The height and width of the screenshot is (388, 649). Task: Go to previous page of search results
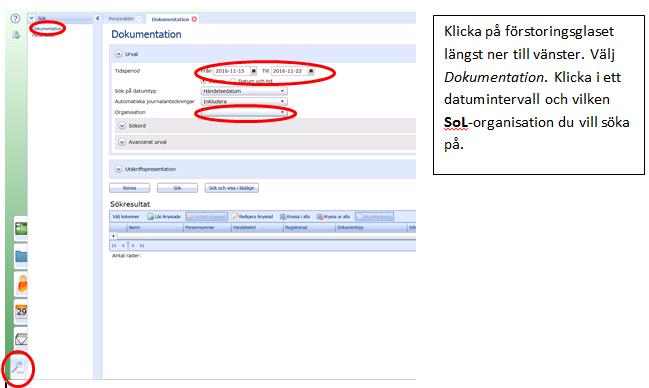123,246
